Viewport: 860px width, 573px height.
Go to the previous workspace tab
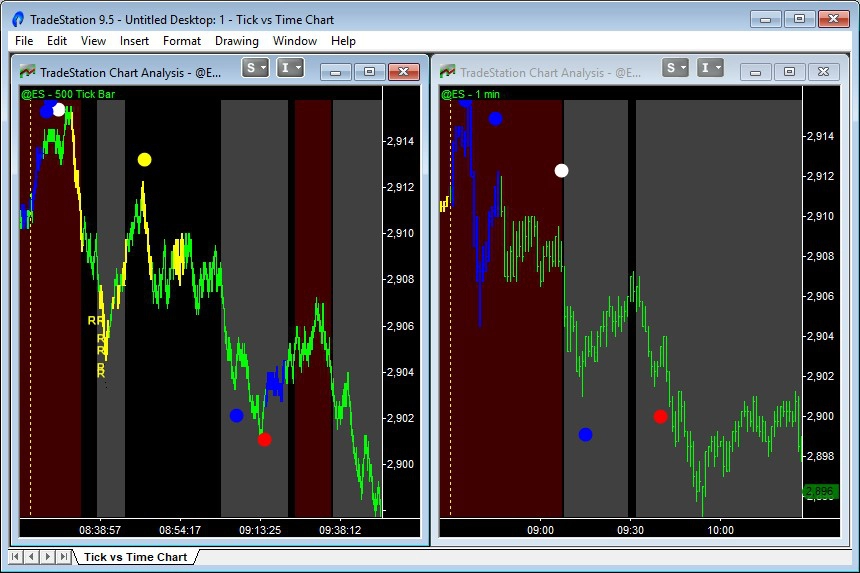[x=32, y=557]
